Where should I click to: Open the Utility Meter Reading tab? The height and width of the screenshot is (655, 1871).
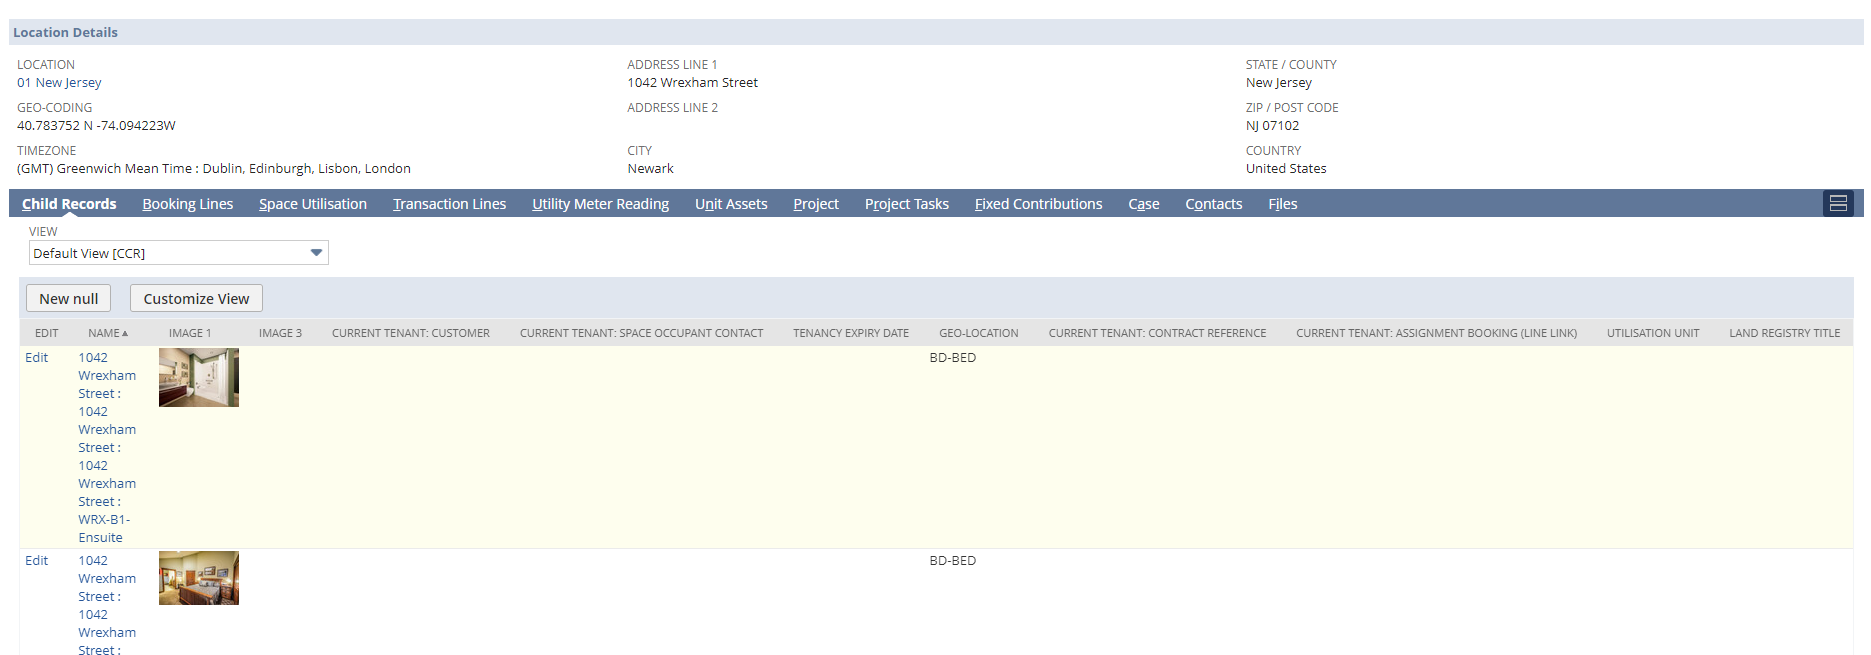click(601, 204)
